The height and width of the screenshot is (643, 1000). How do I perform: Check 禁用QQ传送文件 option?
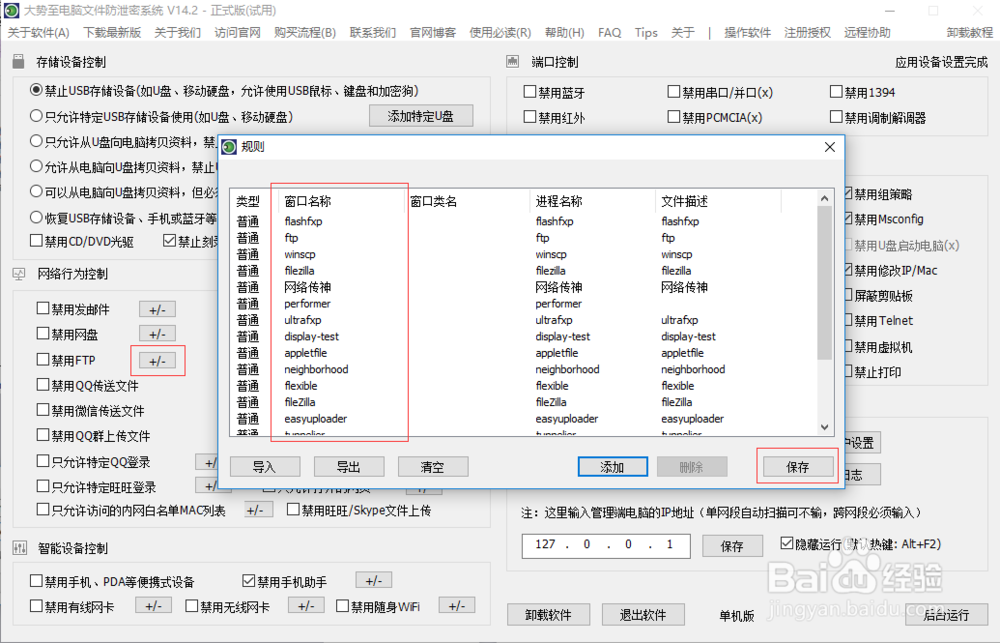point(43,385)
